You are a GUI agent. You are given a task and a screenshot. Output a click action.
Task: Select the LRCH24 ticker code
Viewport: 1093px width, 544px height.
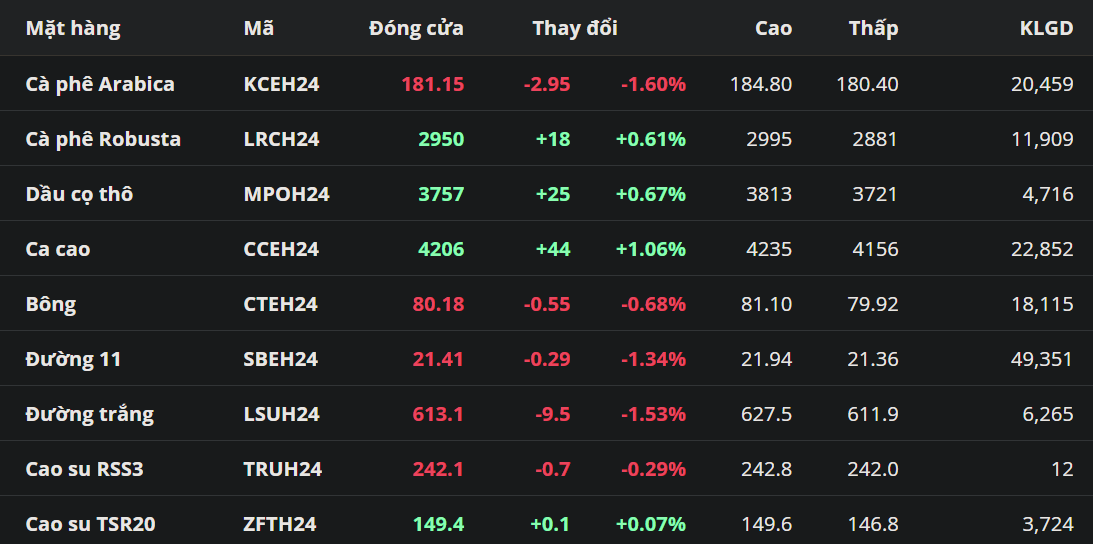coord(281,139)
